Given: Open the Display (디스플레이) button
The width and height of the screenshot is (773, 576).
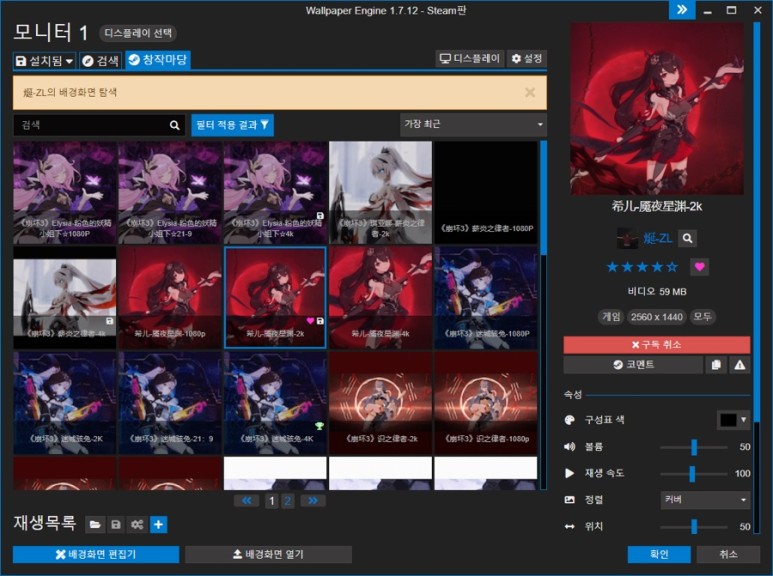Looking at the screenshot, I should coord(470,59).
